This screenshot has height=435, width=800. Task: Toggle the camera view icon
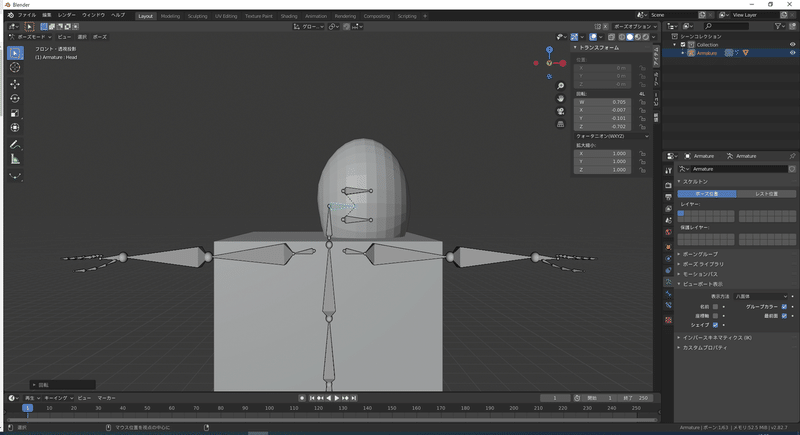(560, 111)
